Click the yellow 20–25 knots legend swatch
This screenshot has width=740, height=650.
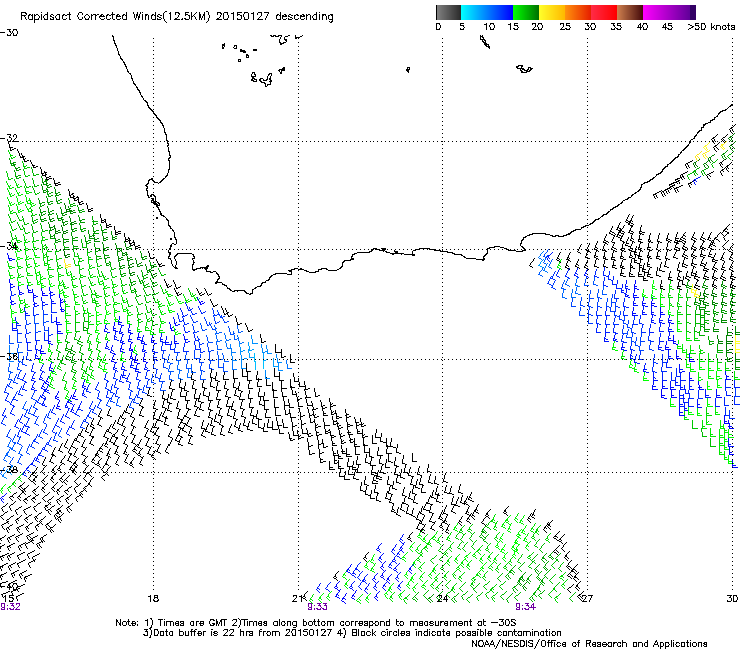(x=552, y=12)
